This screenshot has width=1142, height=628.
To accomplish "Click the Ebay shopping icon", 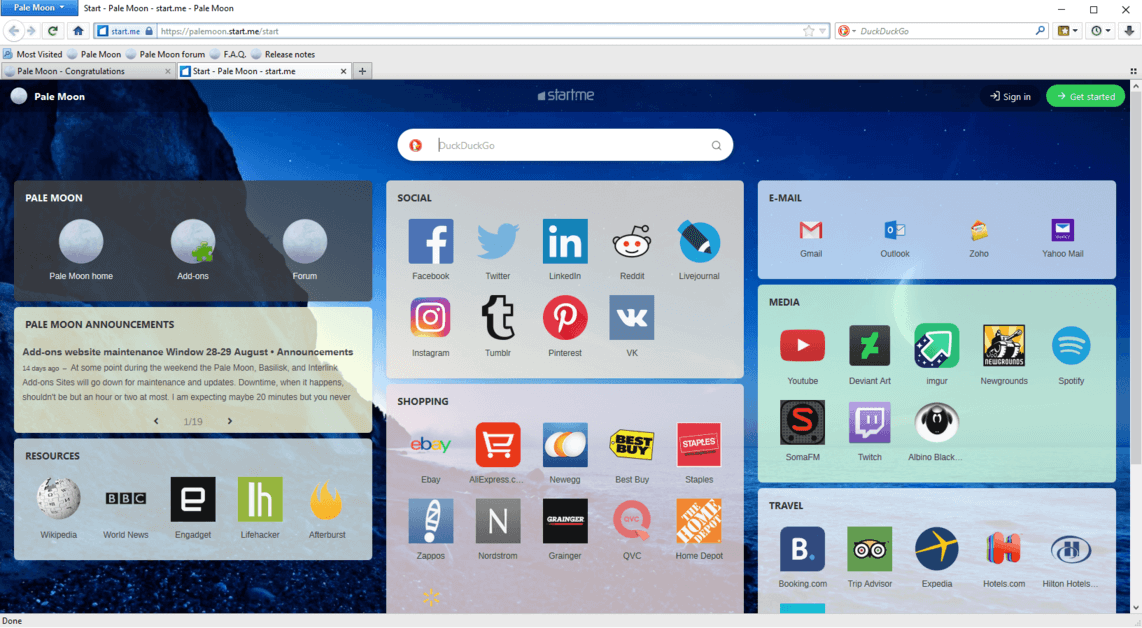I will click(x=431, y=445).
